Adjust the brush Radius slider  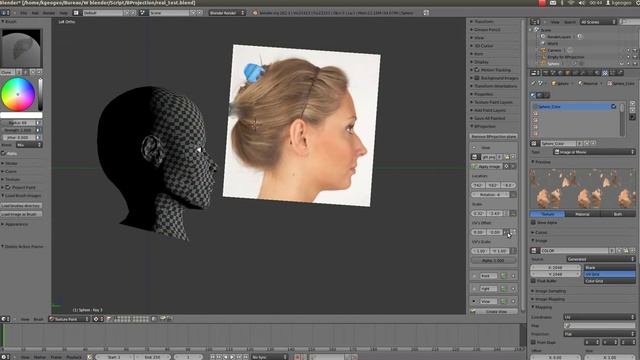click(x=19, y=122)
